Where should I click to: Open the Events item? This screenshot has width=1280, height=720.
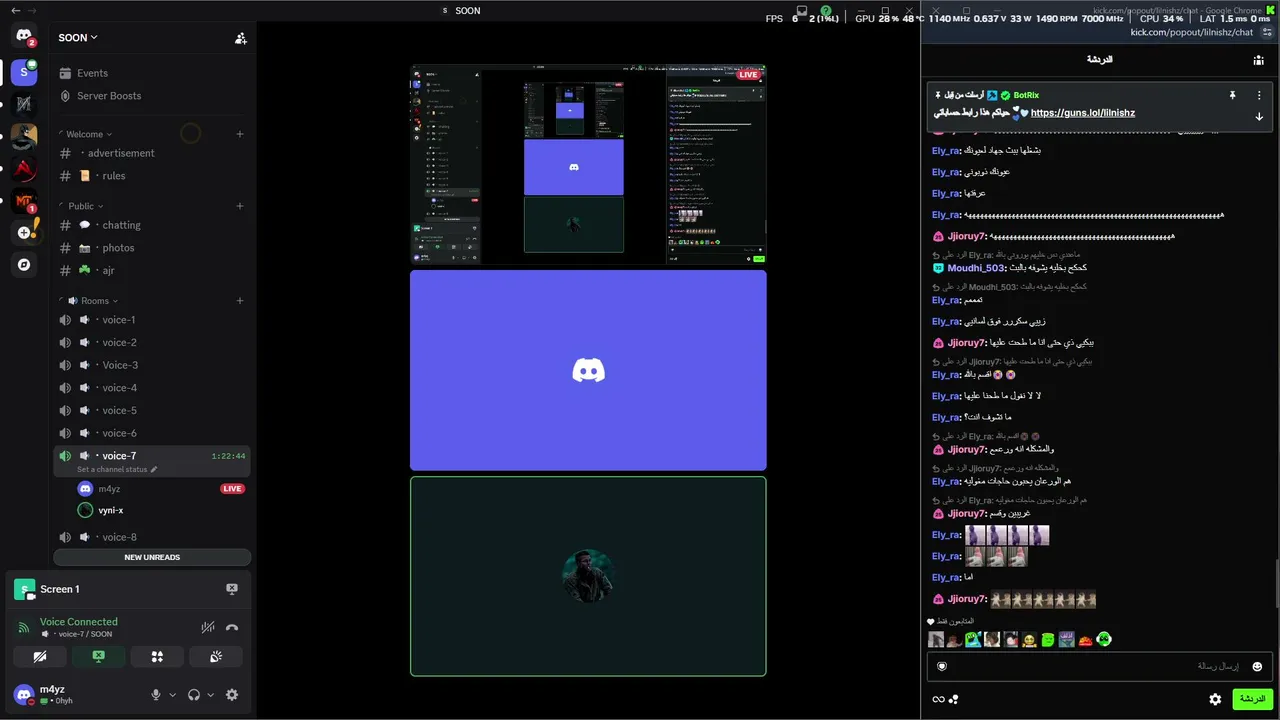[x=152, y=73]
